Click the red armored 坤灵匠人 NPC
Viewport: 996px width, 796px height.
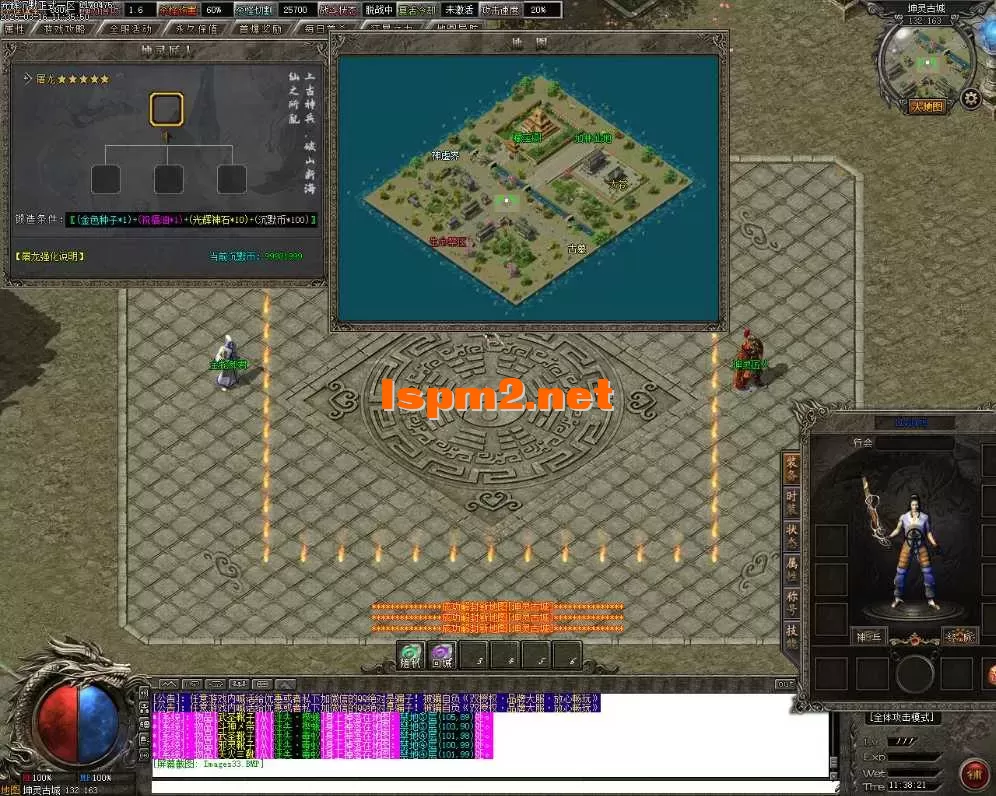click(748, 360)
